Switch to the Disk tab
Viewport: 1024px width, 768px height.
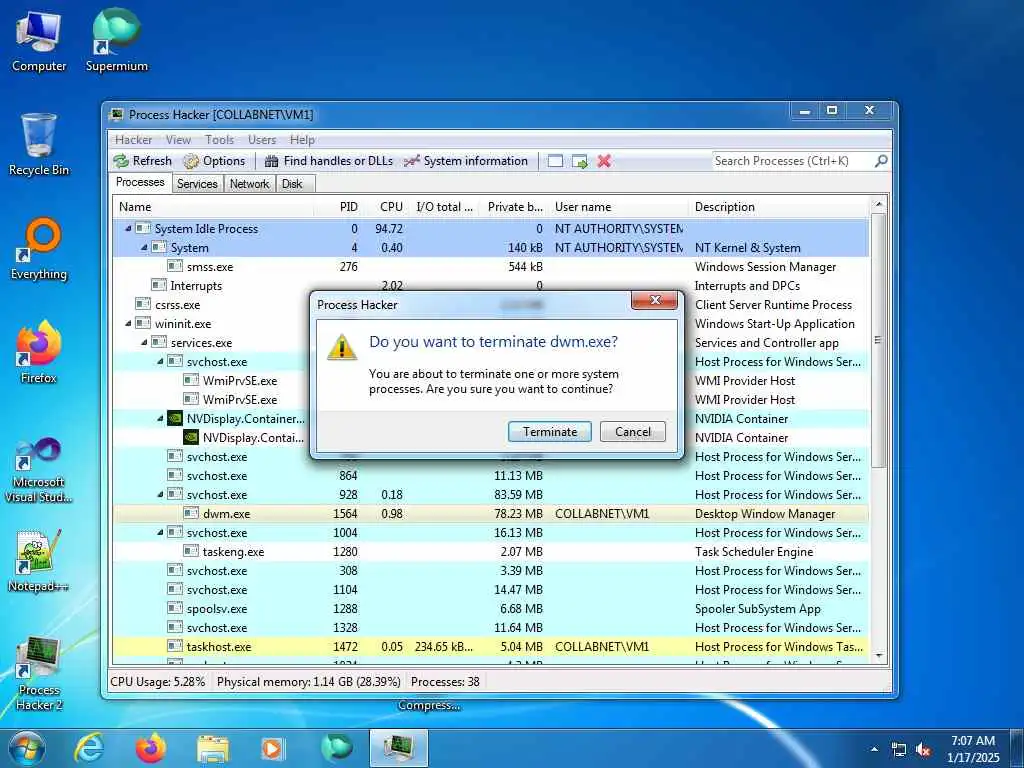(293, 184)
